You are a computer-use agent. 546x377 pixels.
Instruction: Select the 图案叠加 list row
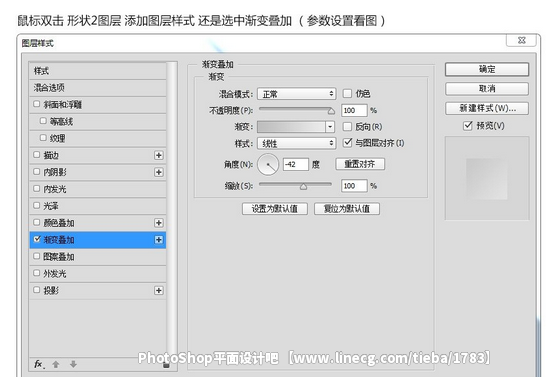(98, 257)
